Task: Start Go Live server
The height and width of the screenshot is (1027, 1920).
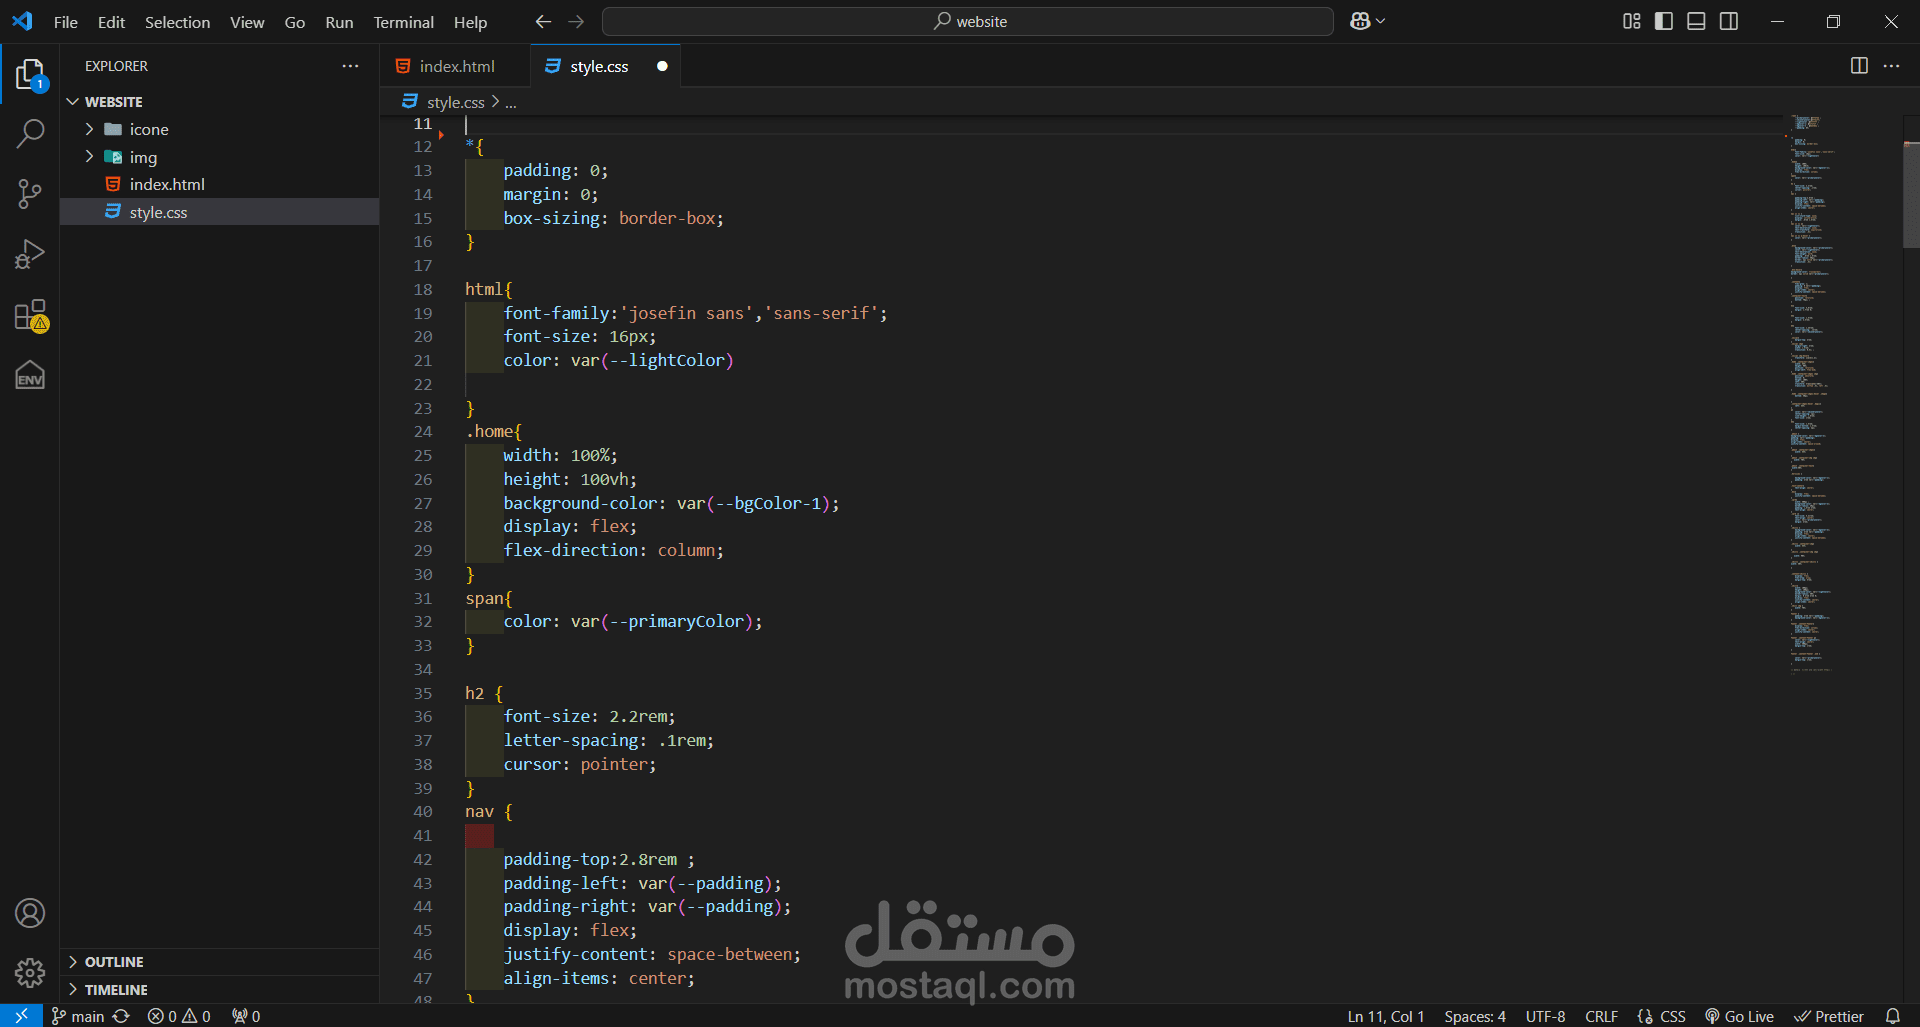Action: (x=1739, y=1016)
